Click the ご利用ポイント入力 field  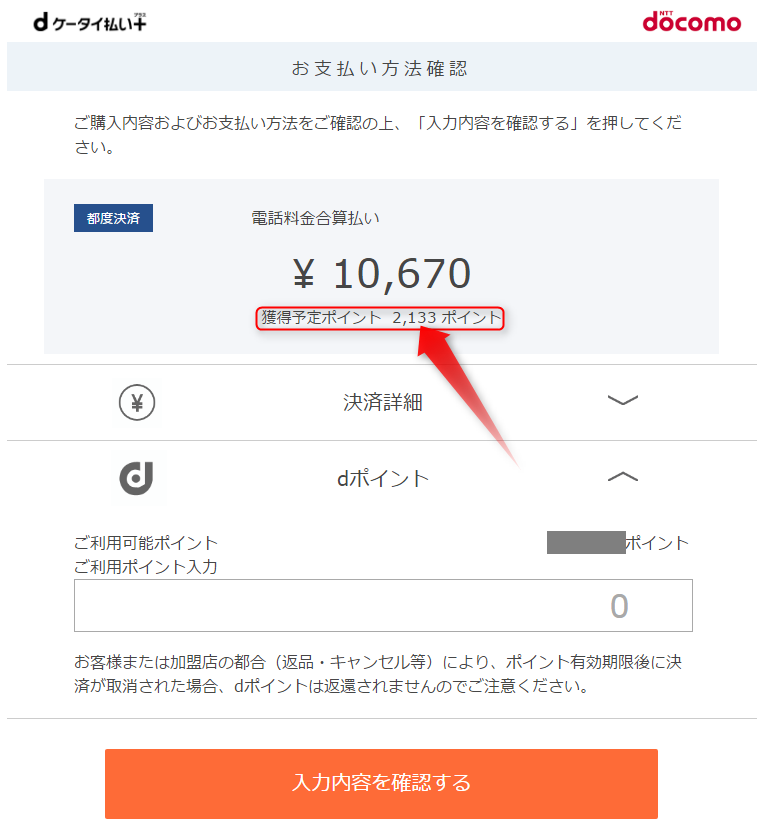click(383, 605)
